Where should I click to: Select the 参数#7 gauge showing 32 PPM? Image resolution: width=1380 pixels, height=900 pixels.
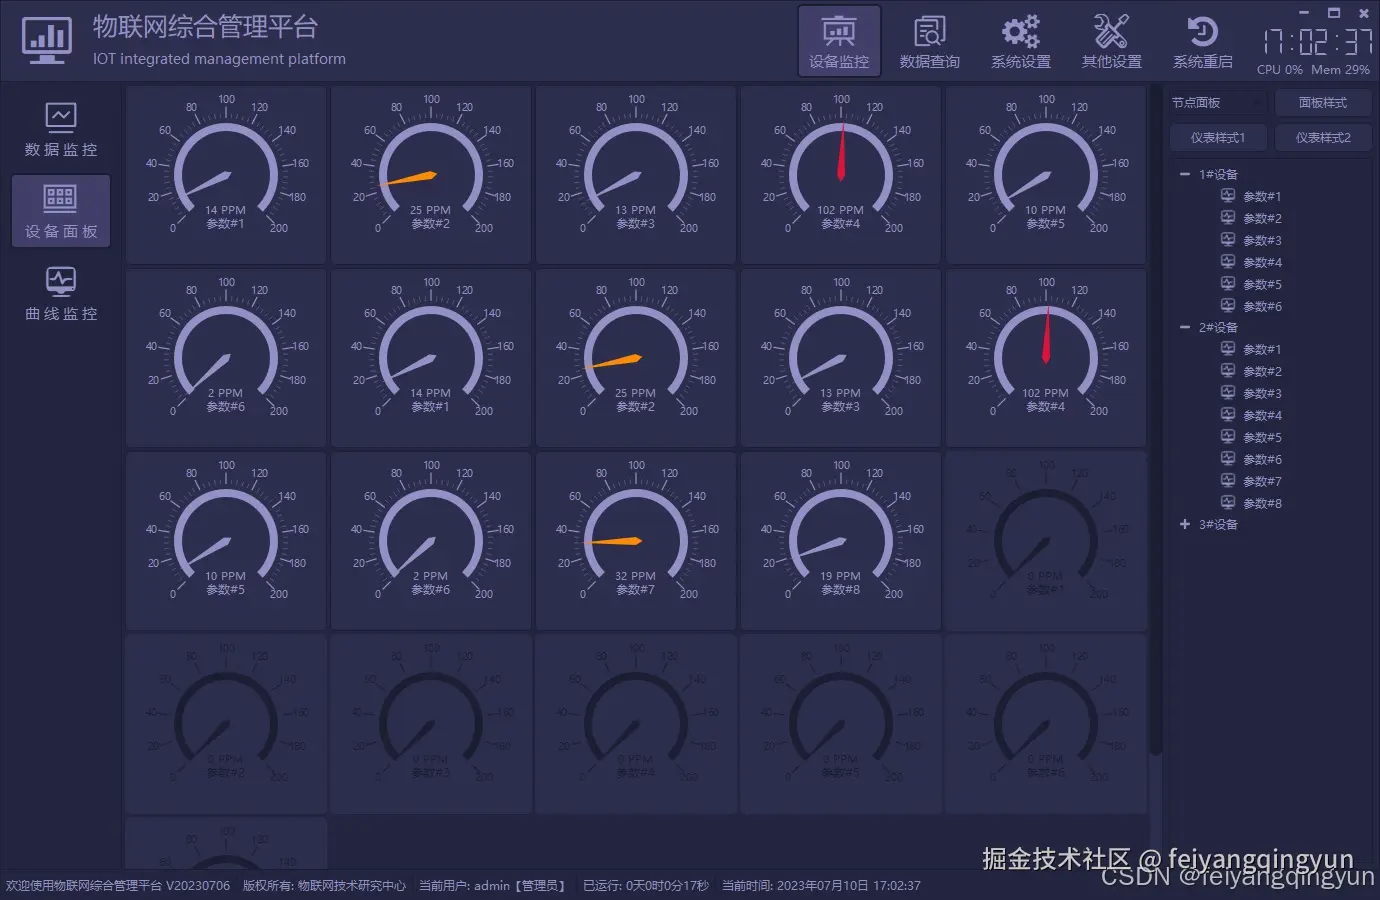click(636, 541)
